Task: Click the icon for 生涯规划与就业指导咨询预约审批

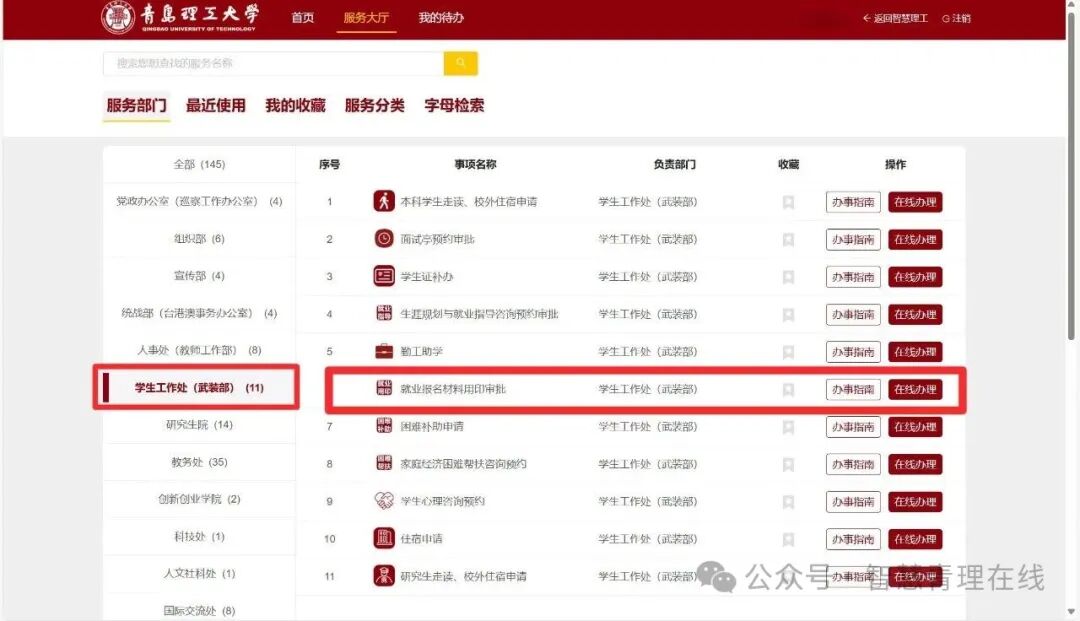Action: (x=384, y=313)
